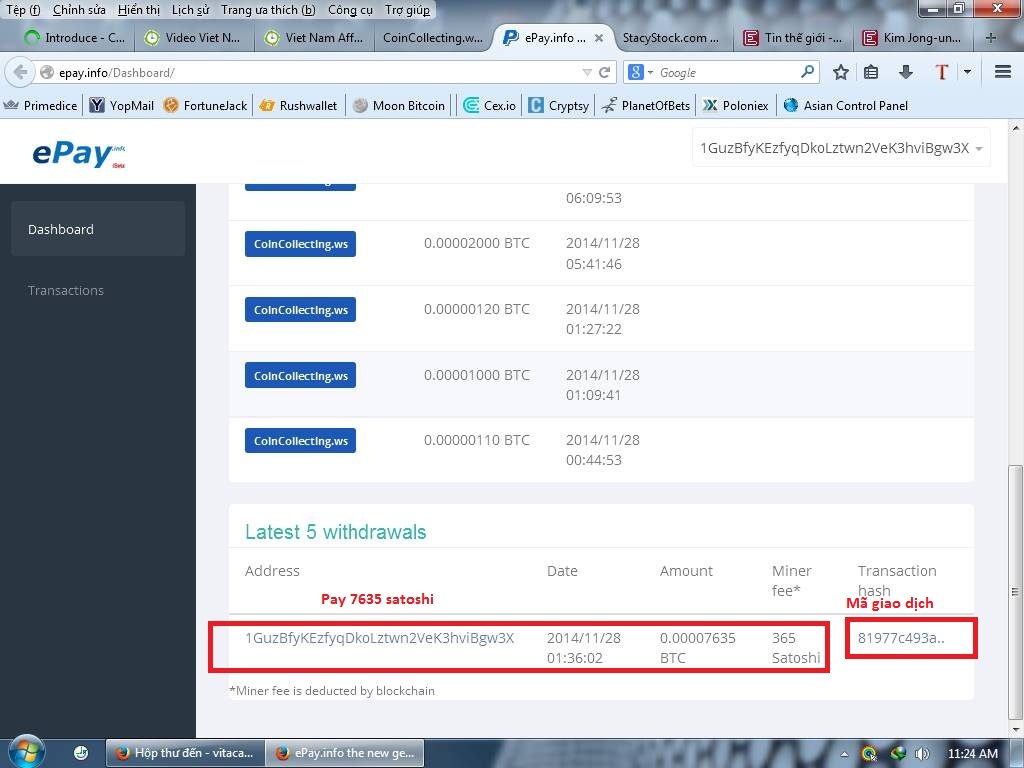Switch to the Kim Jong-un tab
The image size is (1024, 768).
[912, 38]
